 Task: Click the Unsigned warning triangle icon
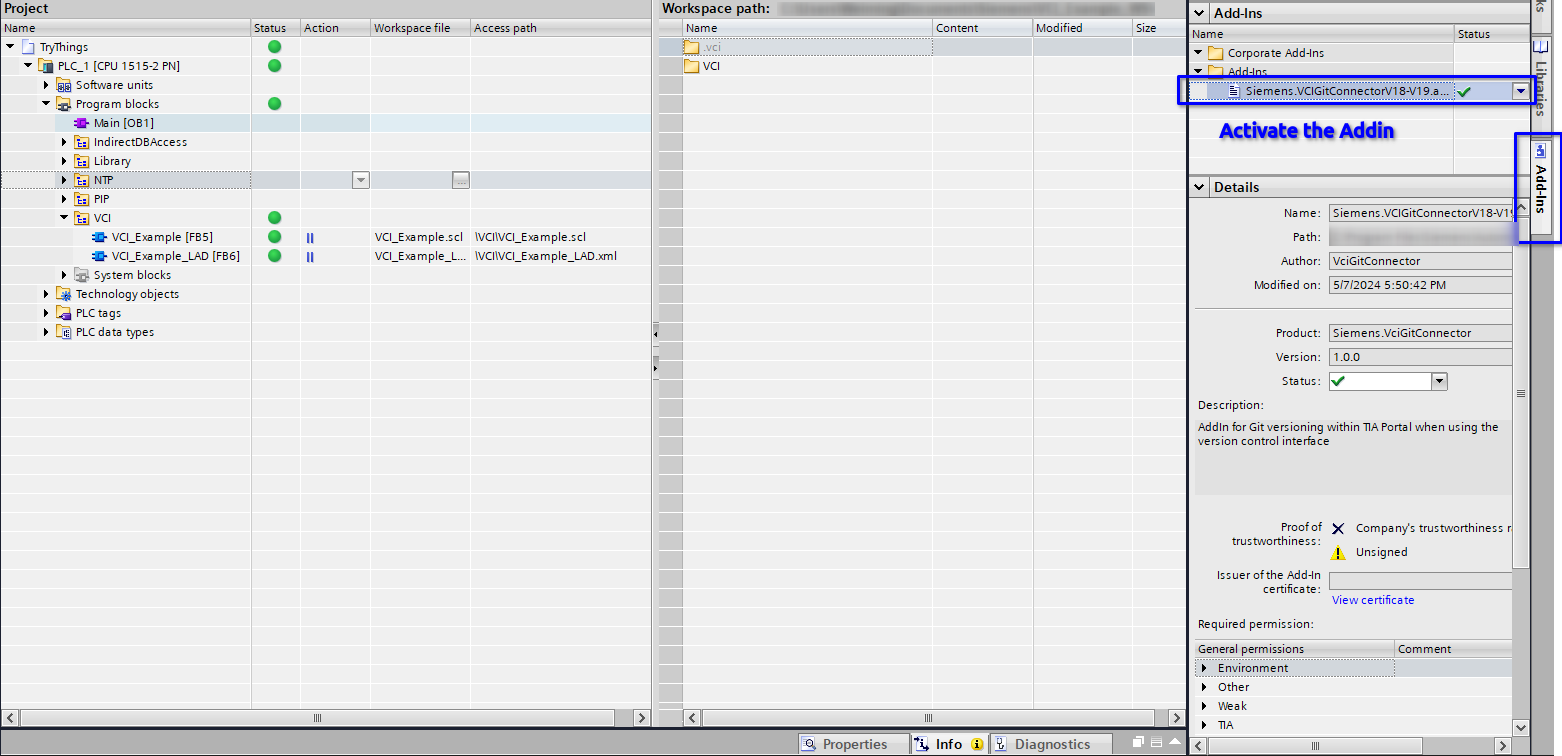(1338, 553)
